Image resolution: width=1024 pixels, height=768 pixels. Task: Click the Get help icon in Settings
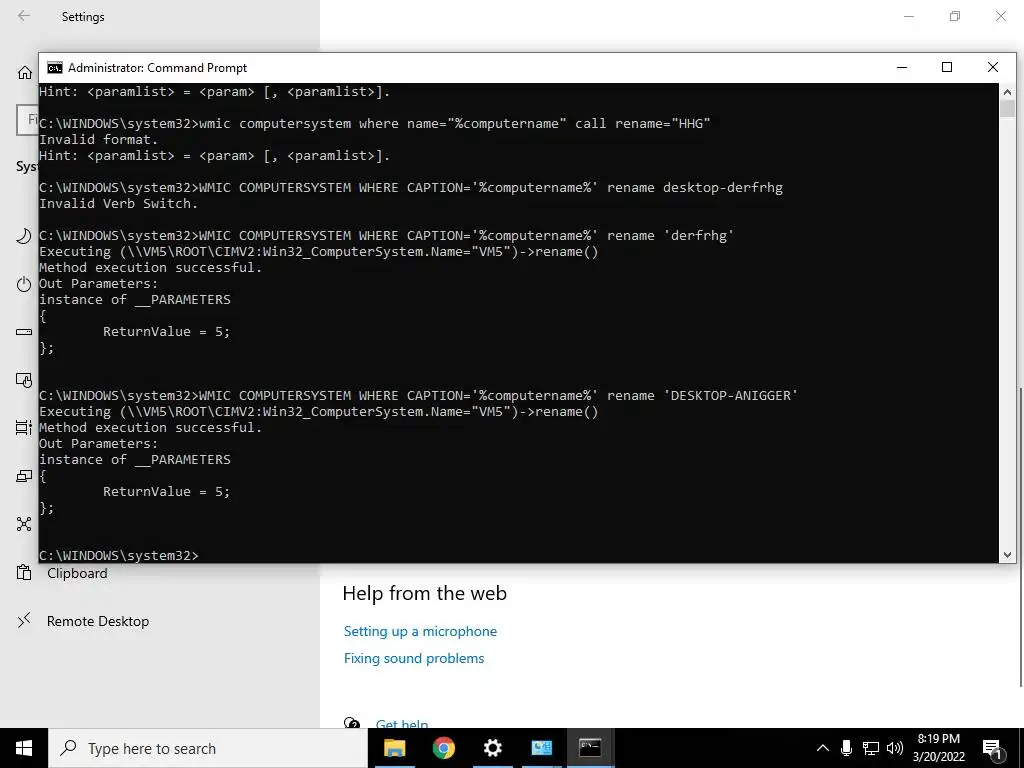point(351,724)
